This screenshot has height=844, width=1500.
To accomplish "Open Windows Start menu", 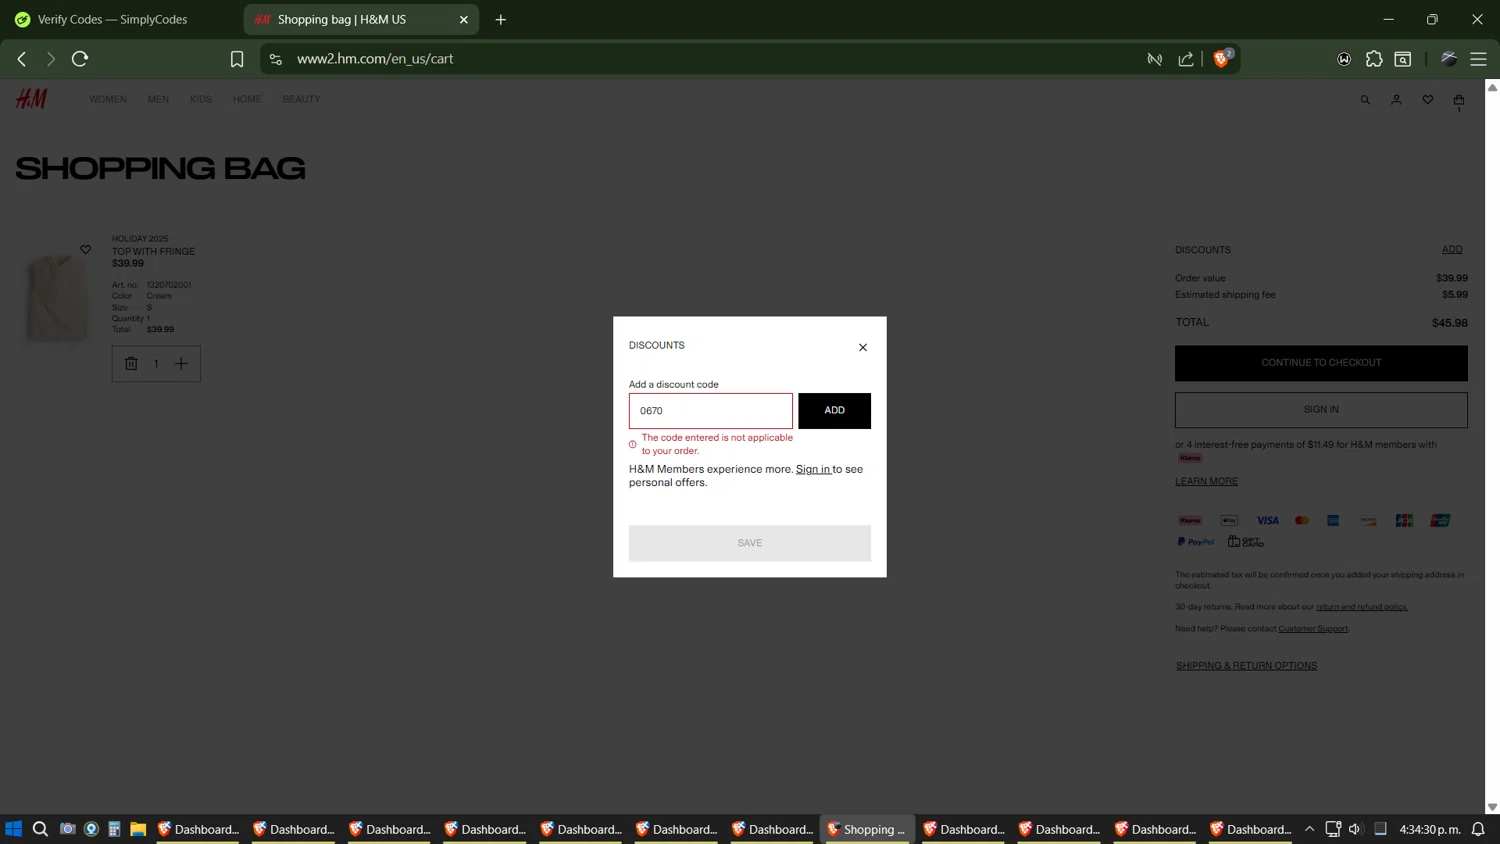I will [x=13, y=829].
